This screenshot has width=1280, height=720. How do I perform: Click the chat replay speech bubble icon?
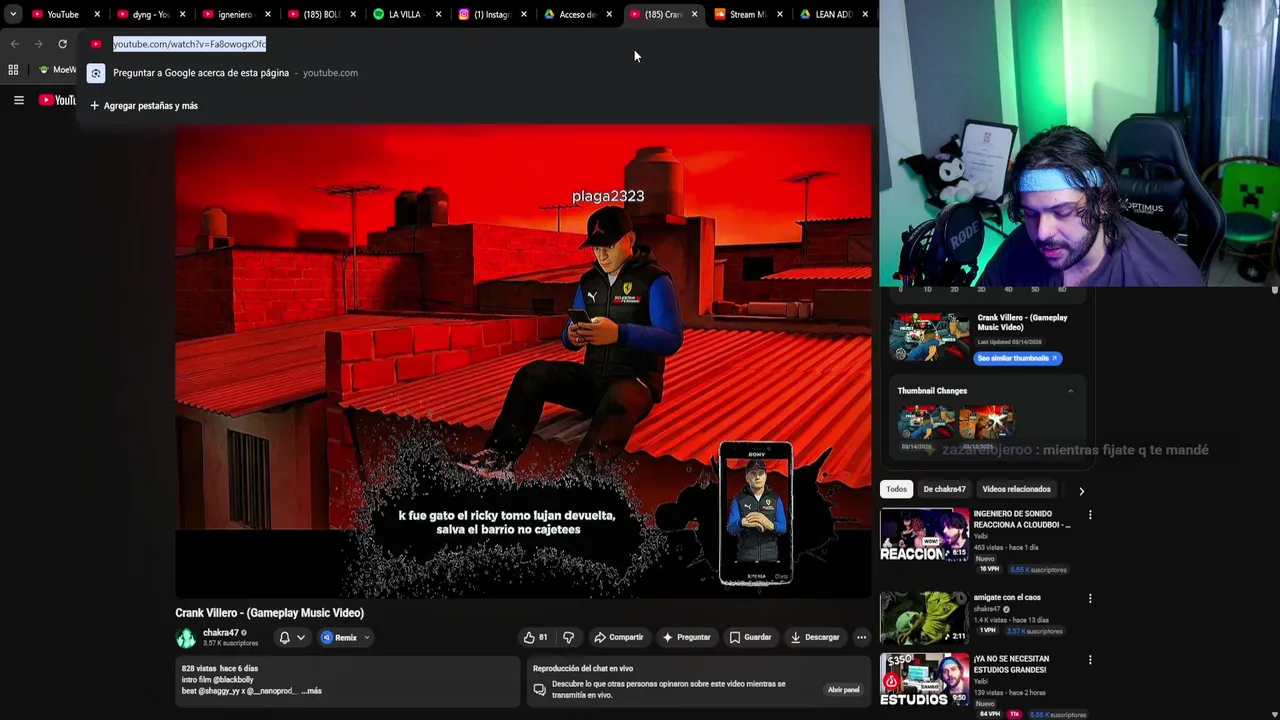[x=539, y=690]
